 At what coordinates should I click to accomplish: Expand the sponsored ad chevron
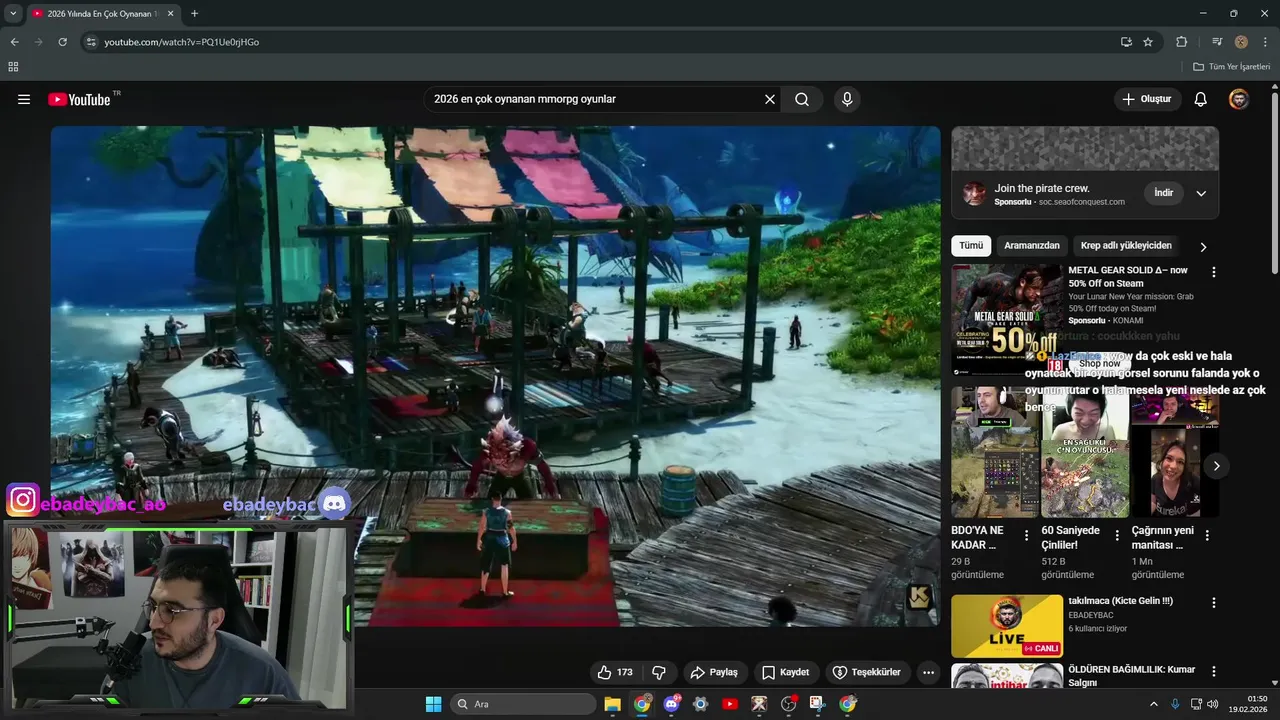click(1201, 193)
